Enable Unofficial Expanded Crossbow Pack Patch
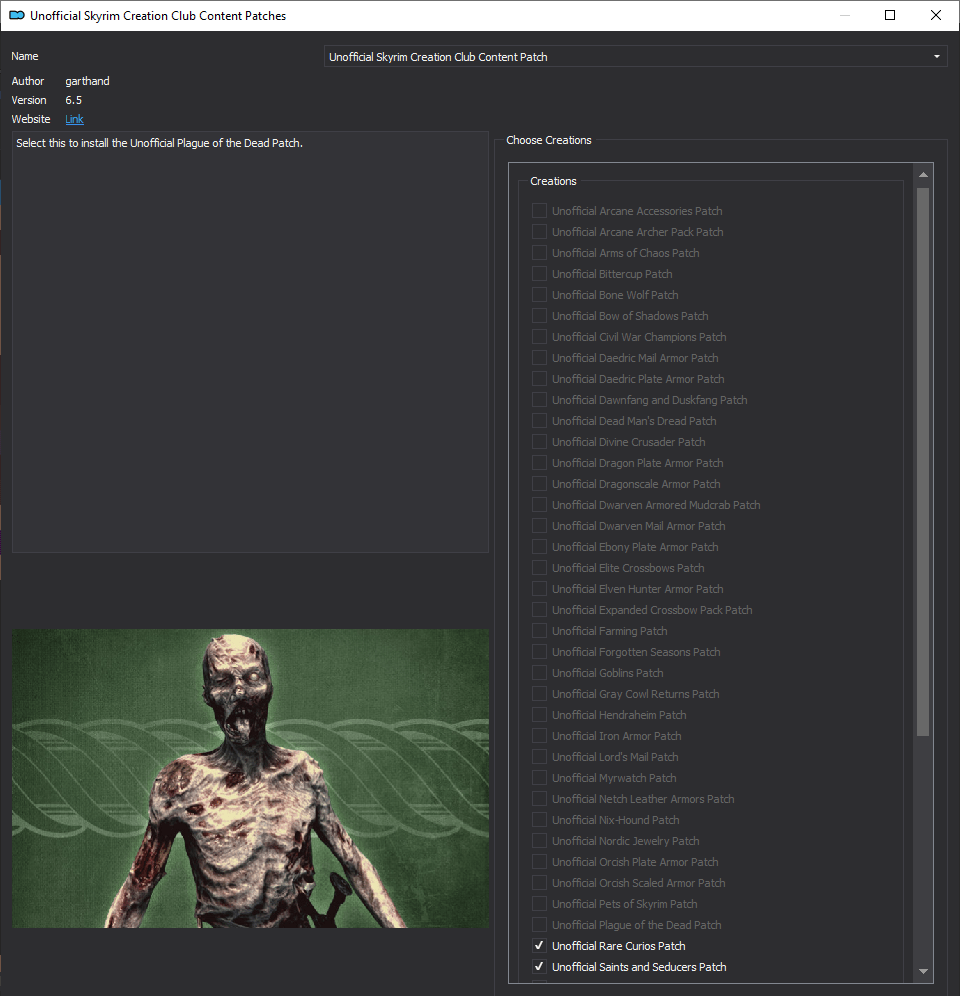The width and height of the screenshot is (960, 996). (x=539, y=609)
